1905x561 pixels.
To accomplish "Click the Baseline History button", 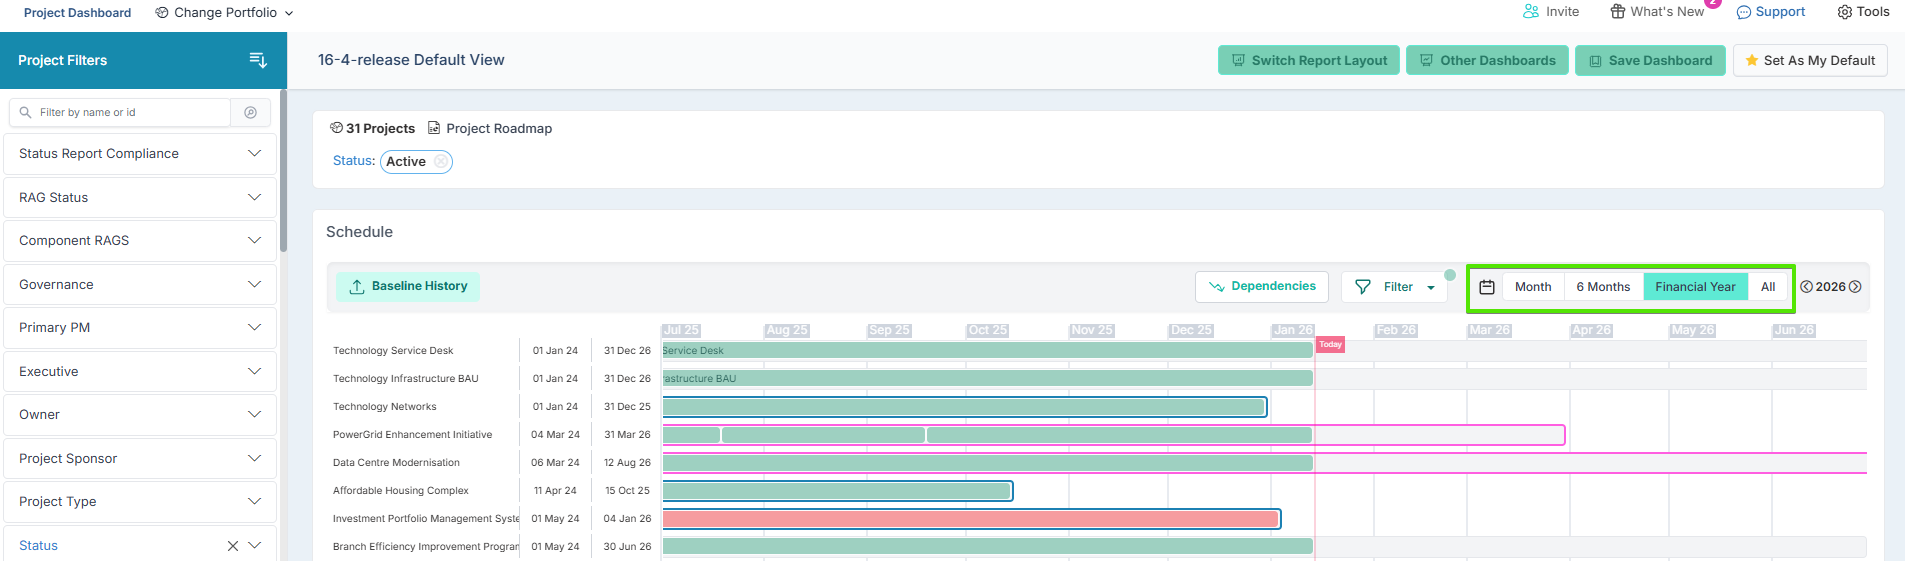I will tap(408, 286).
